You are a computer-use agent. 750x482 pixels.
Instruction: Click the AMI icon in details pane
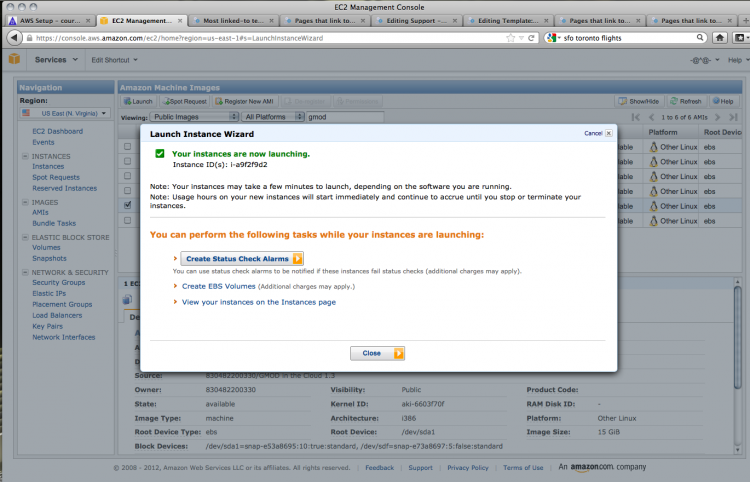(127, 300)
